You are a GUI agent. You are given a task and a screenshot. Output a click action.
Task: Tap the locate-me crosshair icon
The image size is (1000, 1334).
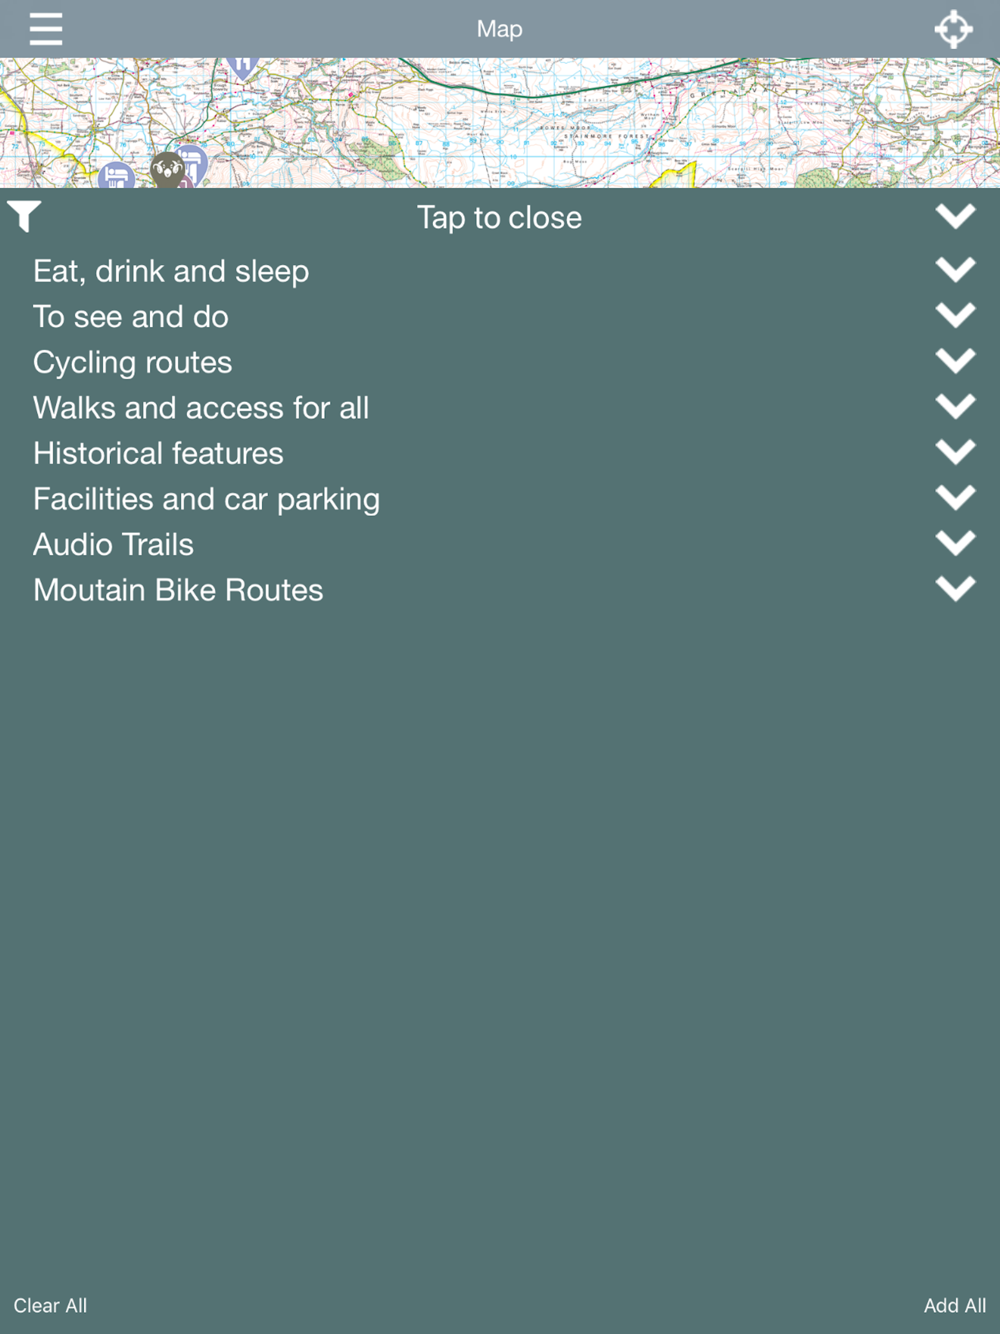tap(953, 29)
